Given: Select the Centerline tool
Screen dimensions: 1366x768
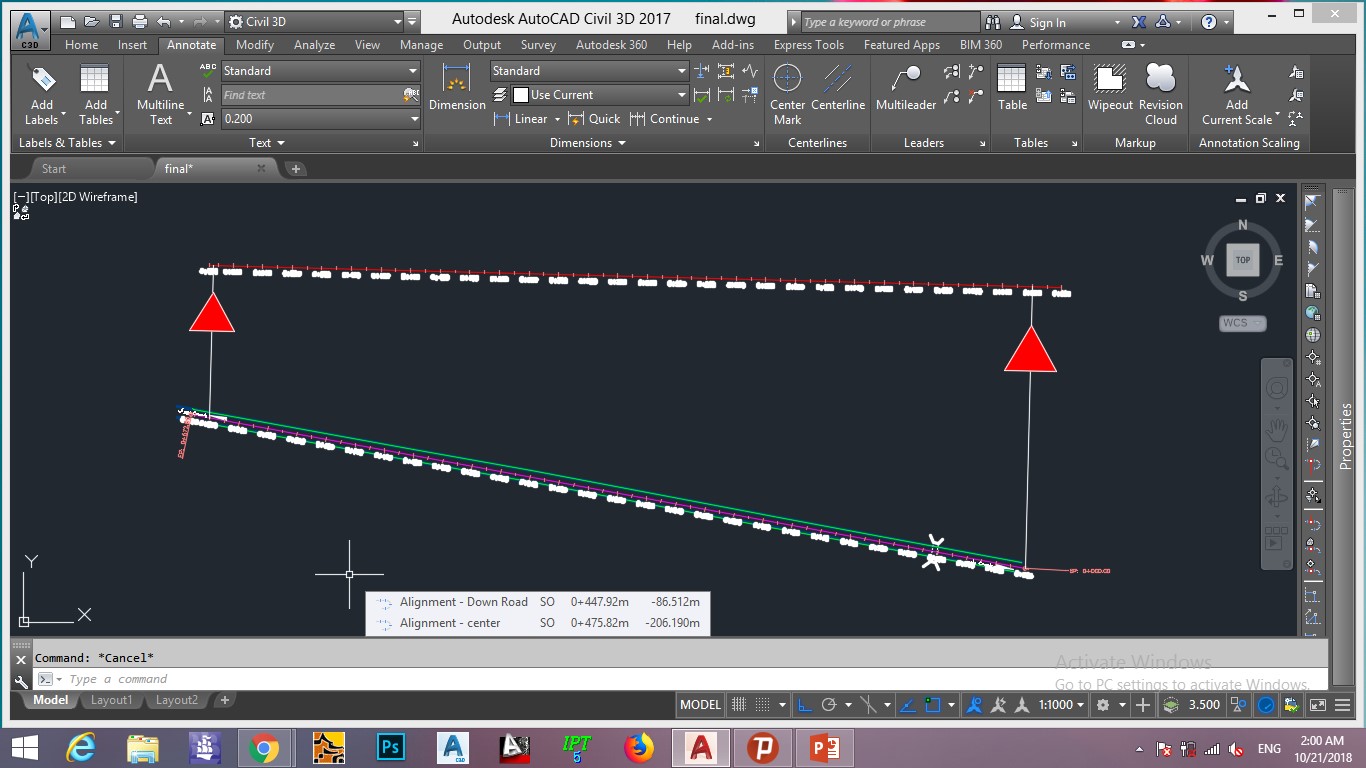Looking at the screenshot, I should [838, 87].
